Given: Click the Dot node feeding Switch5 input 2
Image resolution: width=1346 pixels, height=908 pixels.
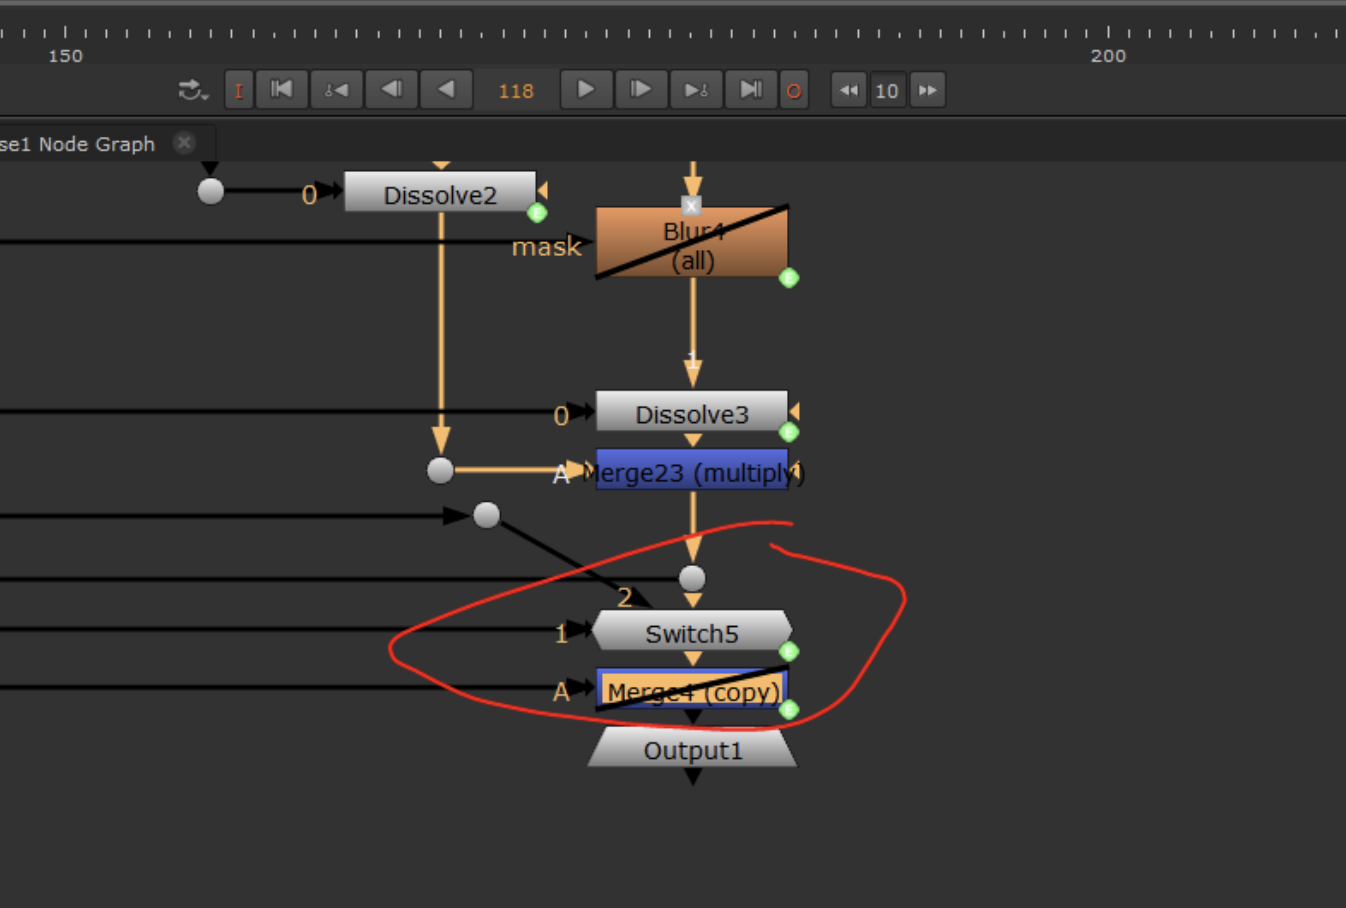Looking at the screenshot, I should click(x=486, y=515).
